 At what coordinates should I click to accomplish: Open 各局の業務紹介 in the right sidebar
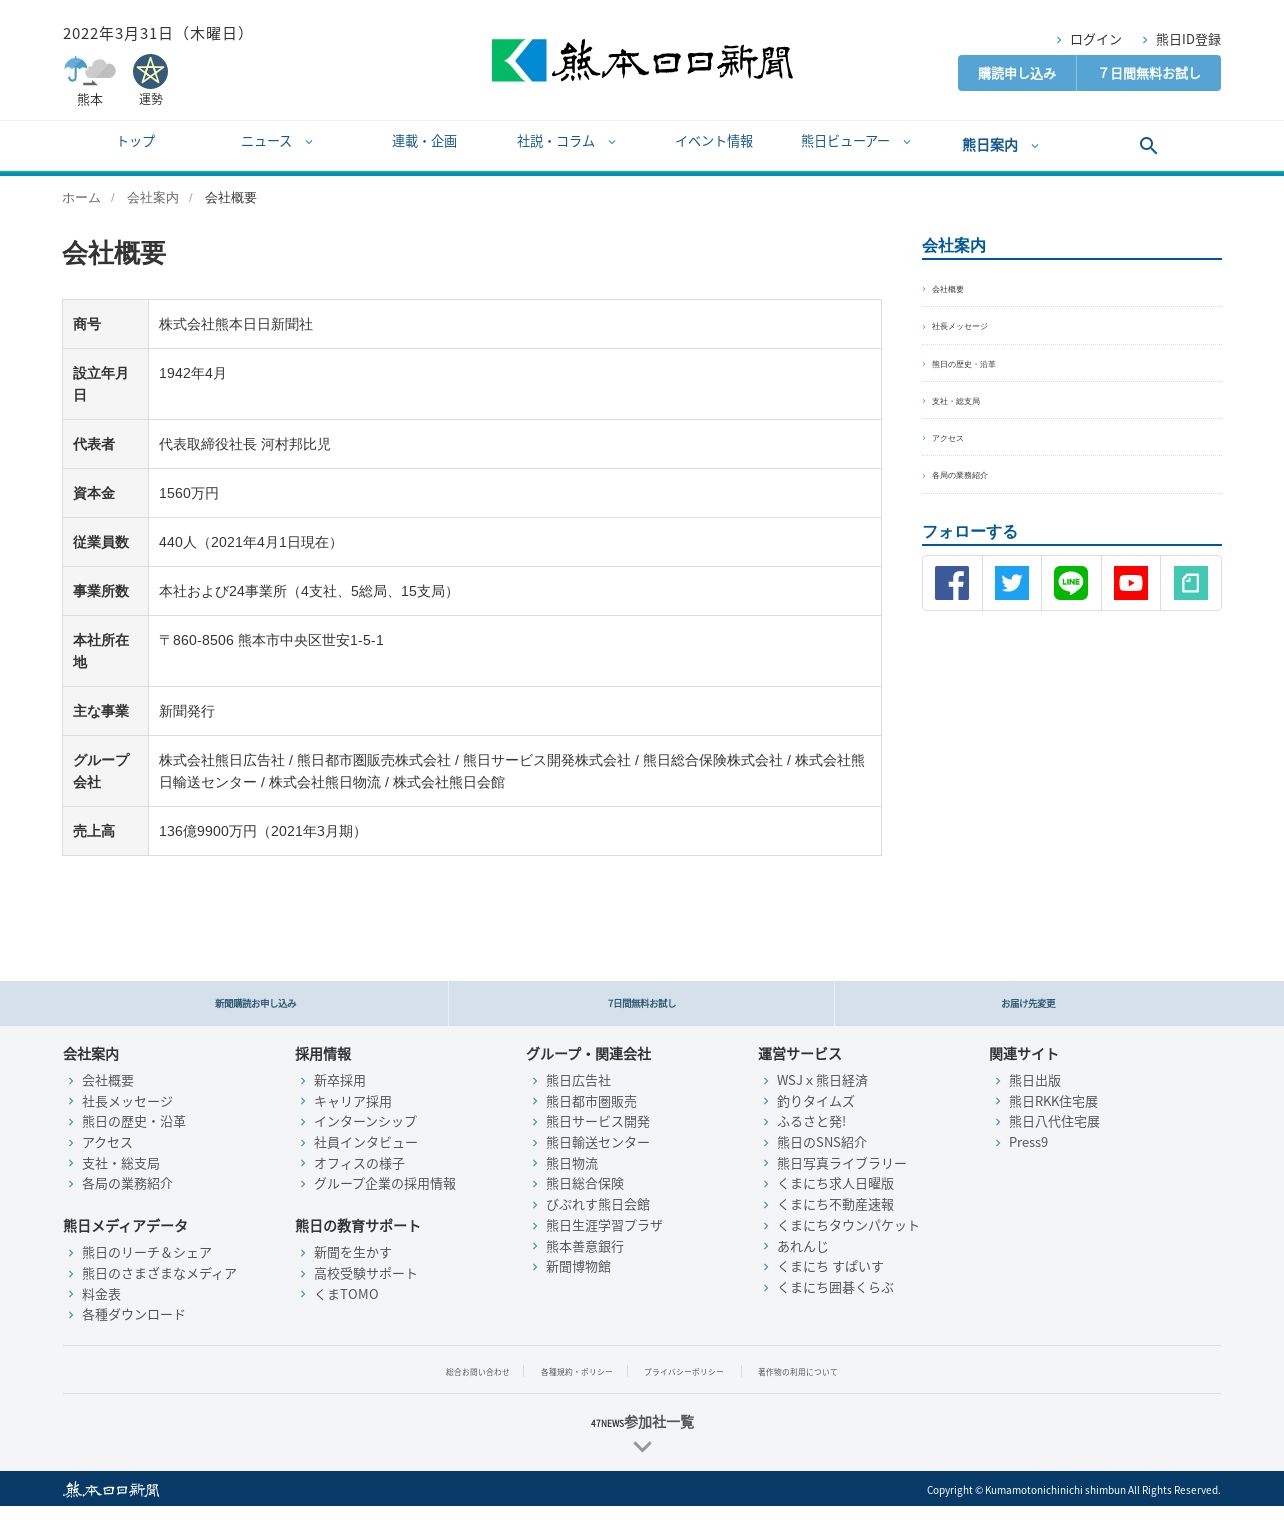click(x=960, y=475)
